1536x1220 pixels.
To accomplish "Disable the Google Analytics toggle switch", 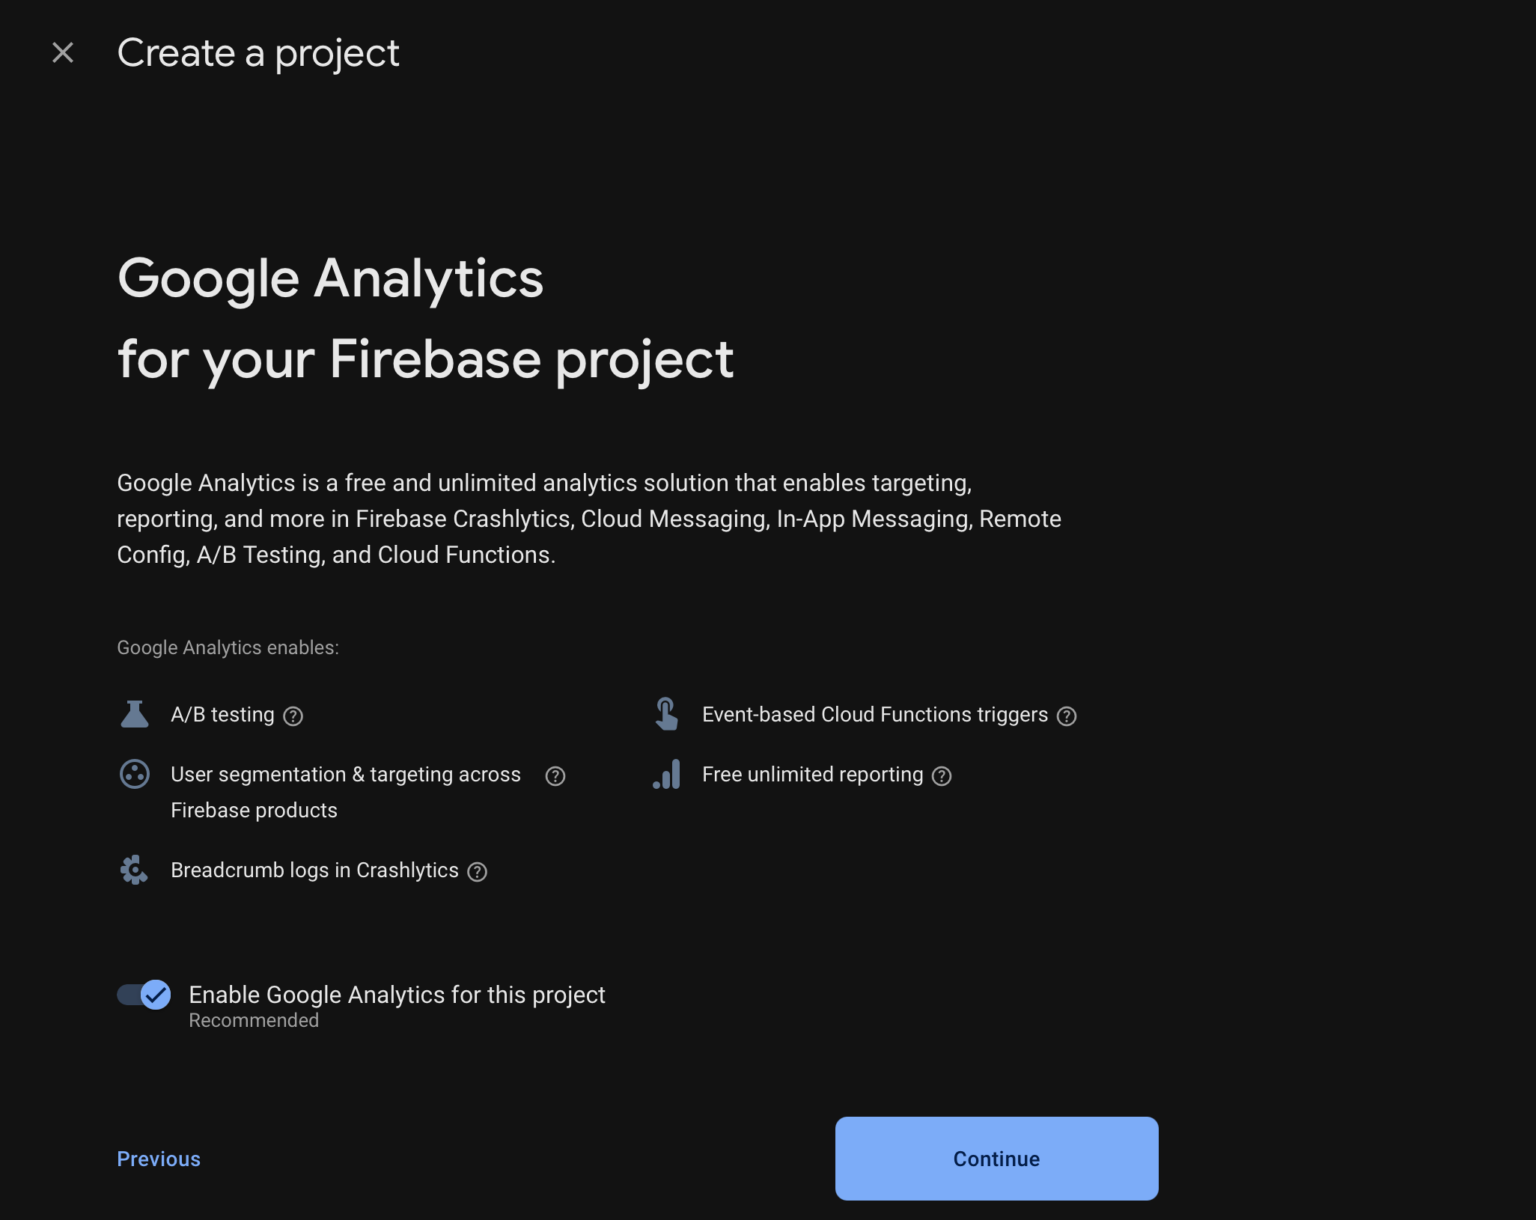I will click(144, 995).
